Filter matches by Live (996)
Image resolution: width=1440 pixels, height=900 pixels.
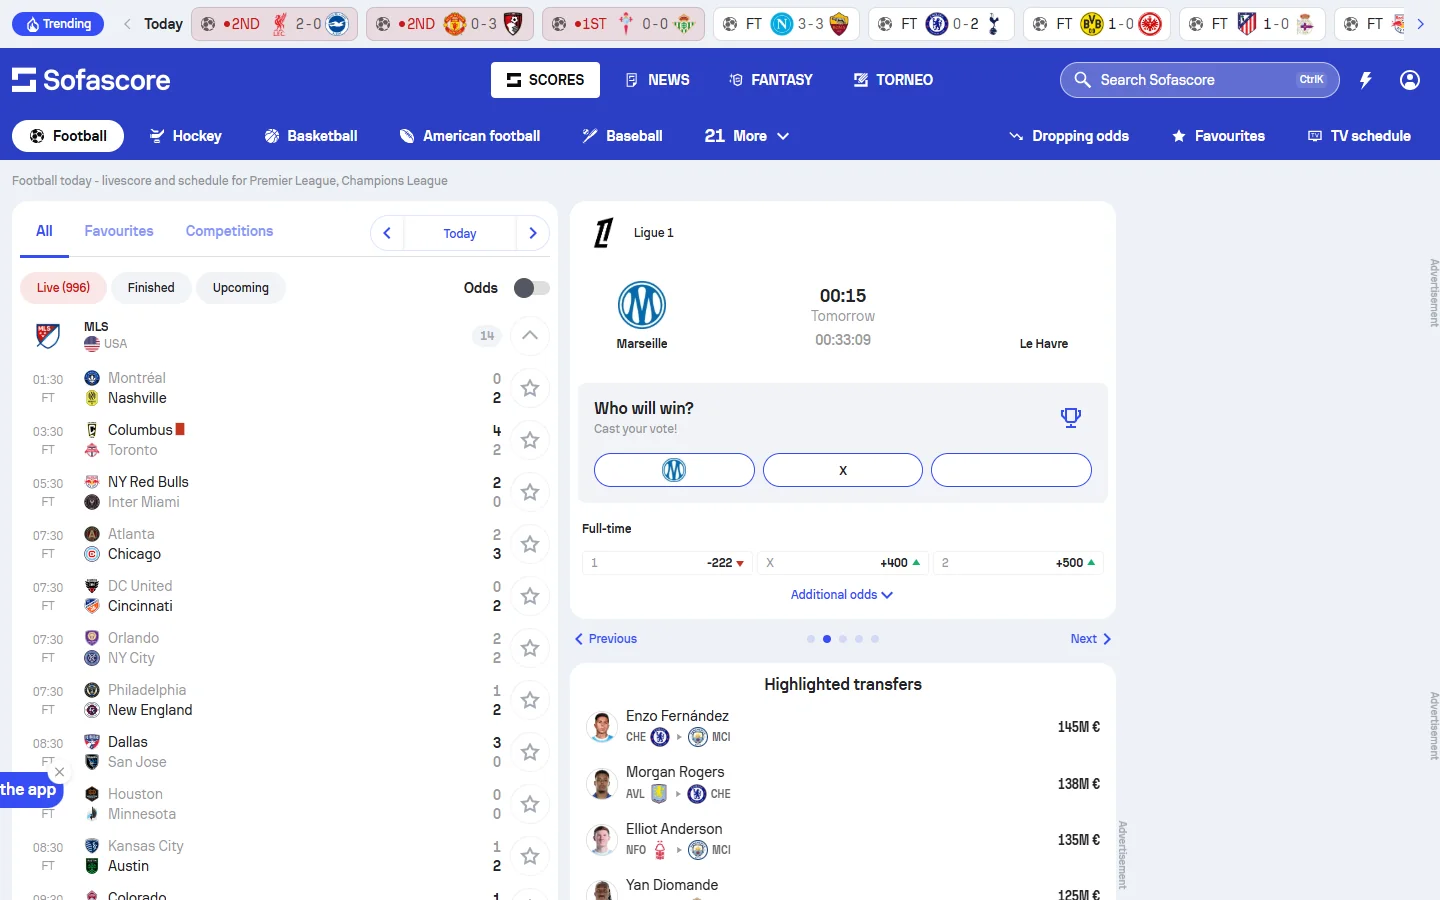pyautogui.click(x=63, y=288)
